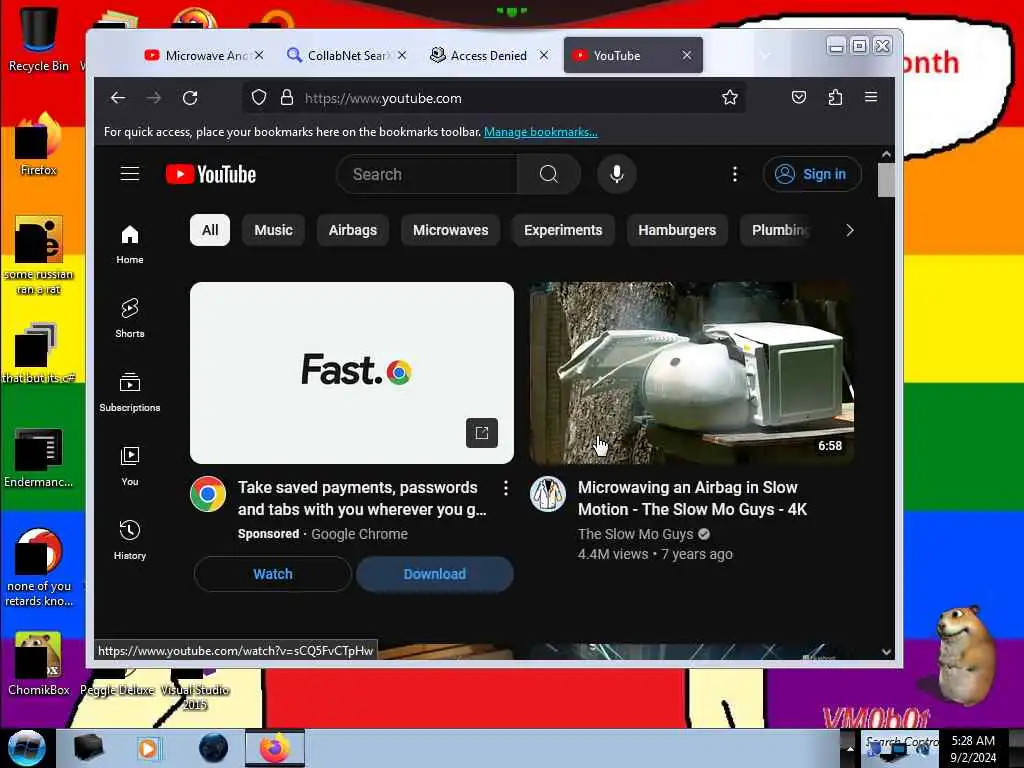
Task: Open the sponsored ad three-dot options
Action: [505, 488]
